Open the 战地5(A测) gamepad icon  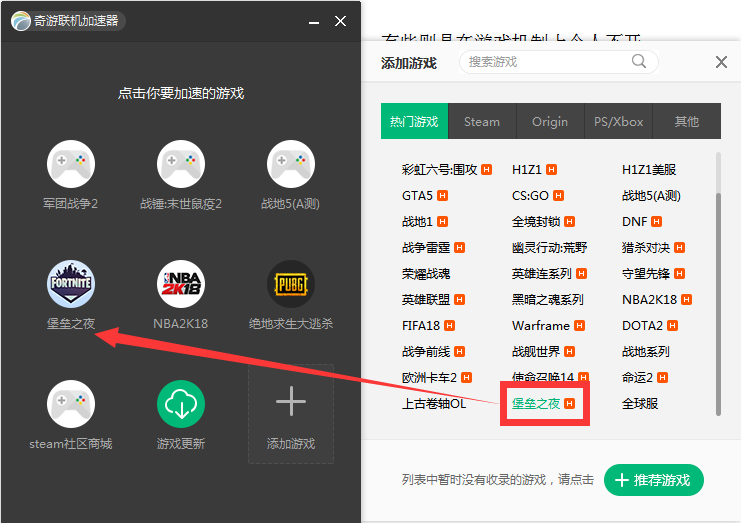(291, 164)
